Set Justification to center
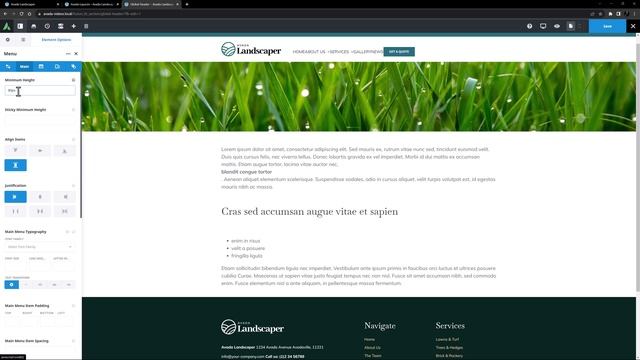 (40, 197)
